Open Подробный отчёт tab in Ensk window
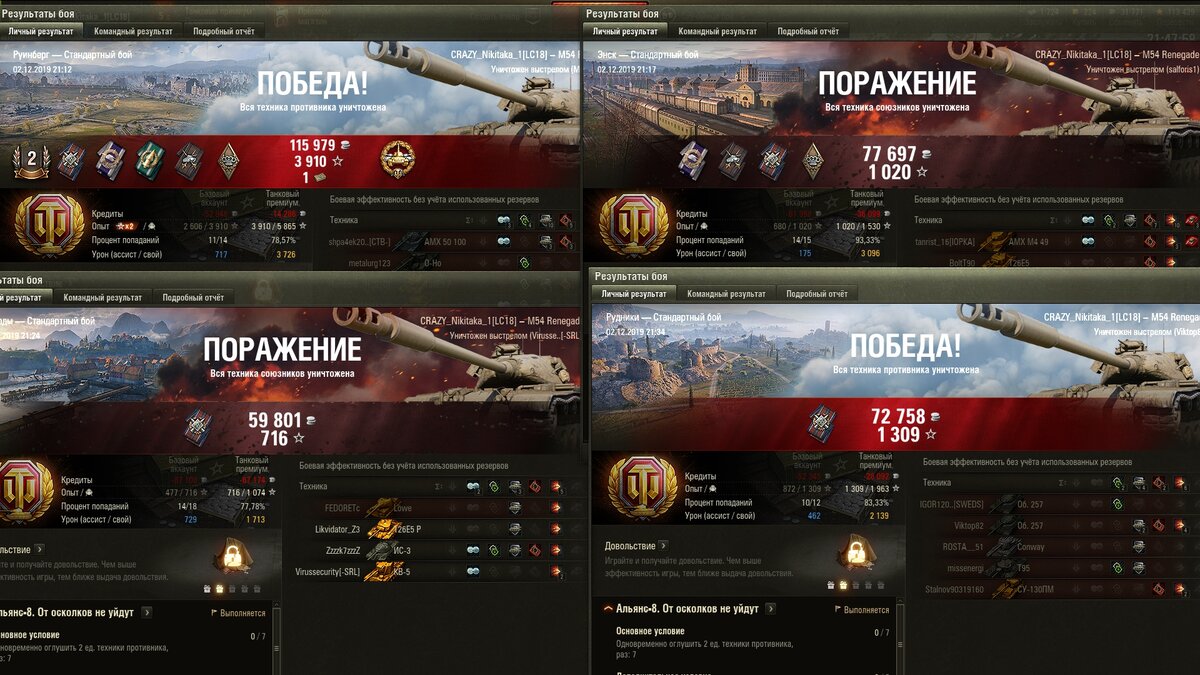This screenshot has width=1200, height=675. [x=809, y=32]
